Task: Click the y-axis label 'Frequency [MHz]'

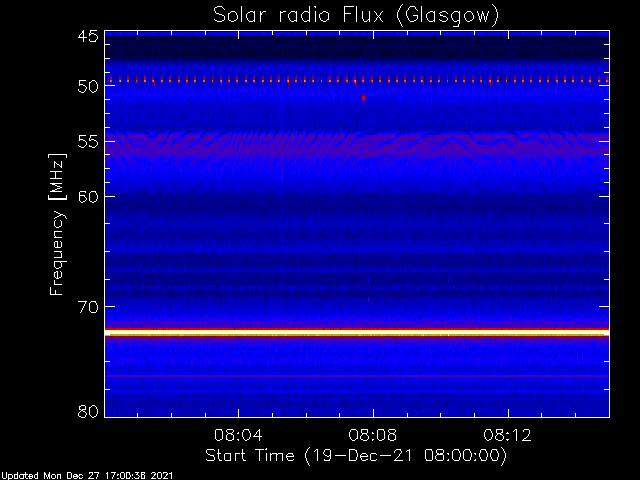Action: [57, 224]
